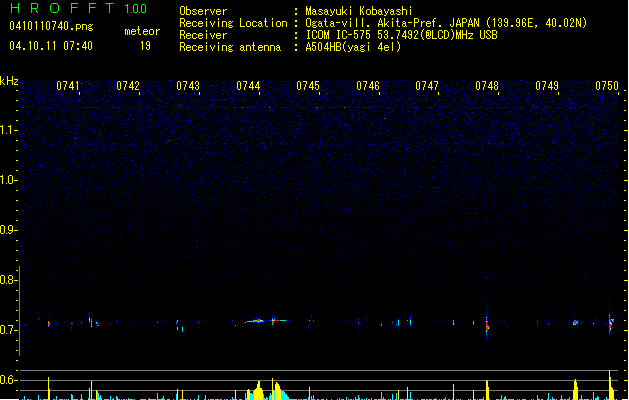Click the meteor count 19

pyautogui.click(x=145, y=46)
